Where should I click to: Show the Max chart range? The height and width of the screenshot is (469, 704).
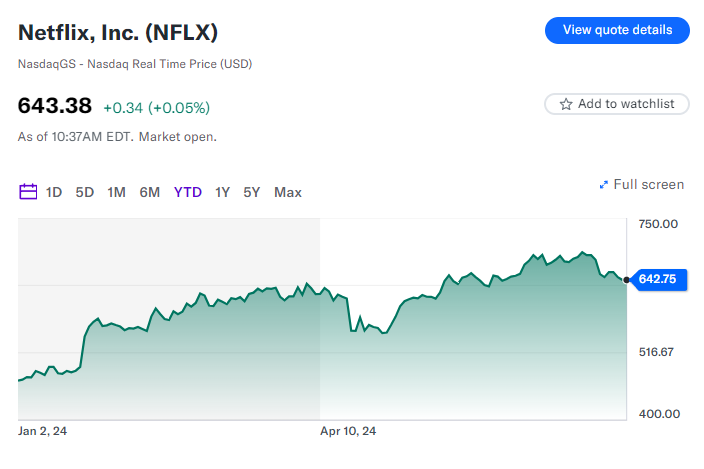tap(288, 192)
